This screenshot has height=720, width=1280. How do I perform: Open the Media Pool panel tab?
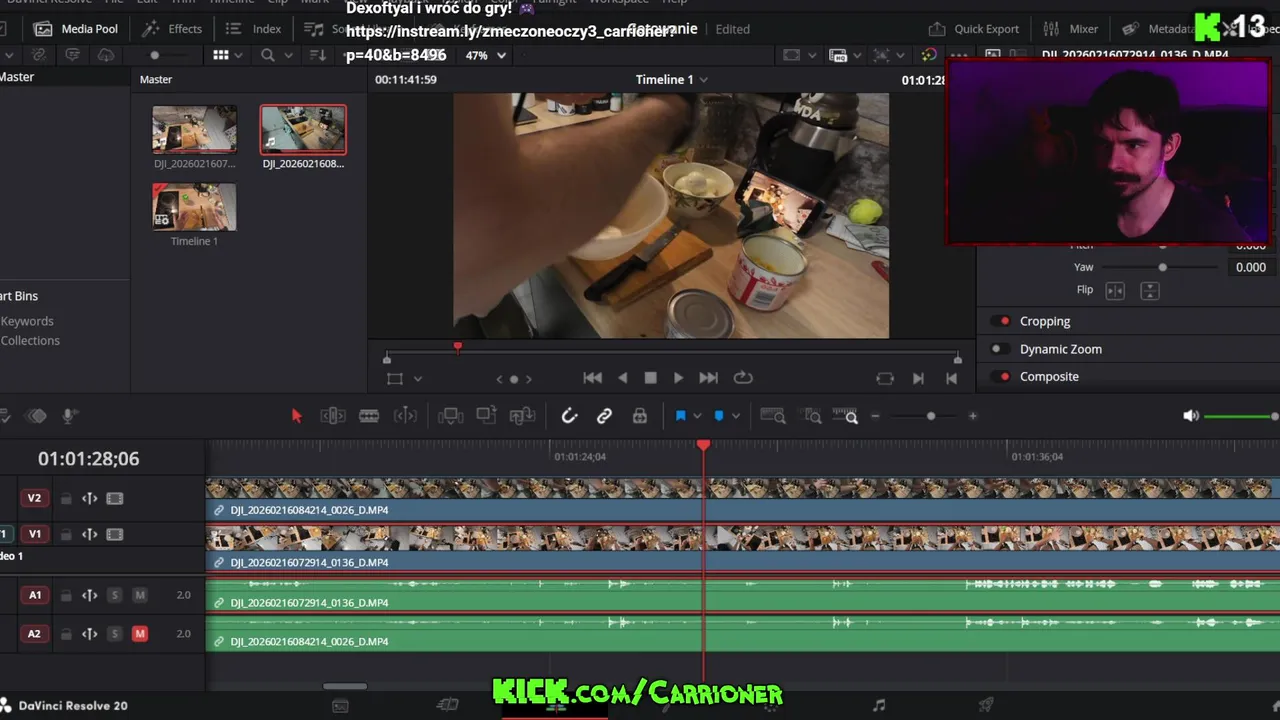76,29
